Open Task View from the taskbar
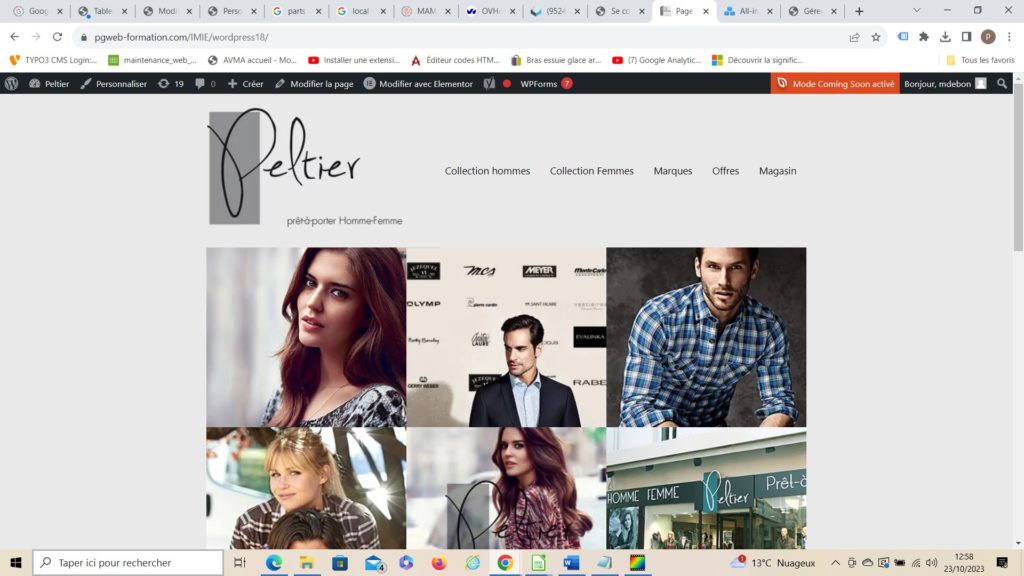This screenshot has height=576, width=1024. point(240,562)
